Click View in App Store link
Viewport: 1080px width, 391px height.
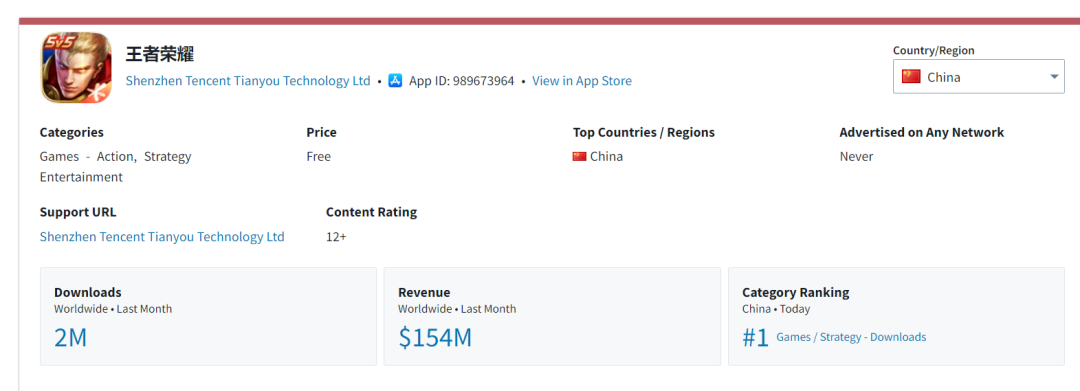[582, 81]
